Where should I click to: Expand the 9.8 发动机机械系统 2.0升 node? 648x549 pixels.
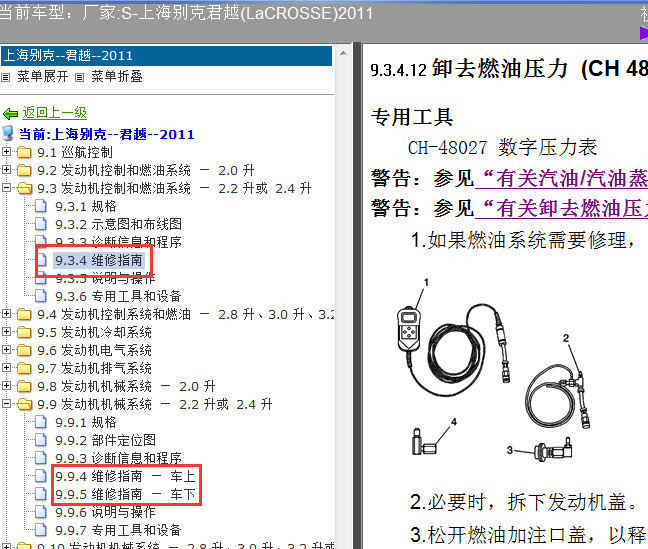tap(6, 386)
